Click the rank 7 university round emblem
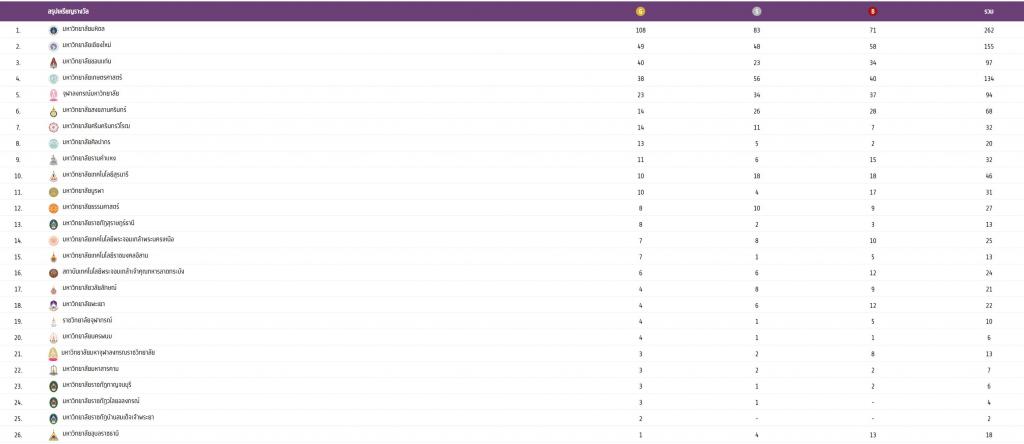Screen dimensions: 1024x444 pyautogui.click(x=54, y=127)
